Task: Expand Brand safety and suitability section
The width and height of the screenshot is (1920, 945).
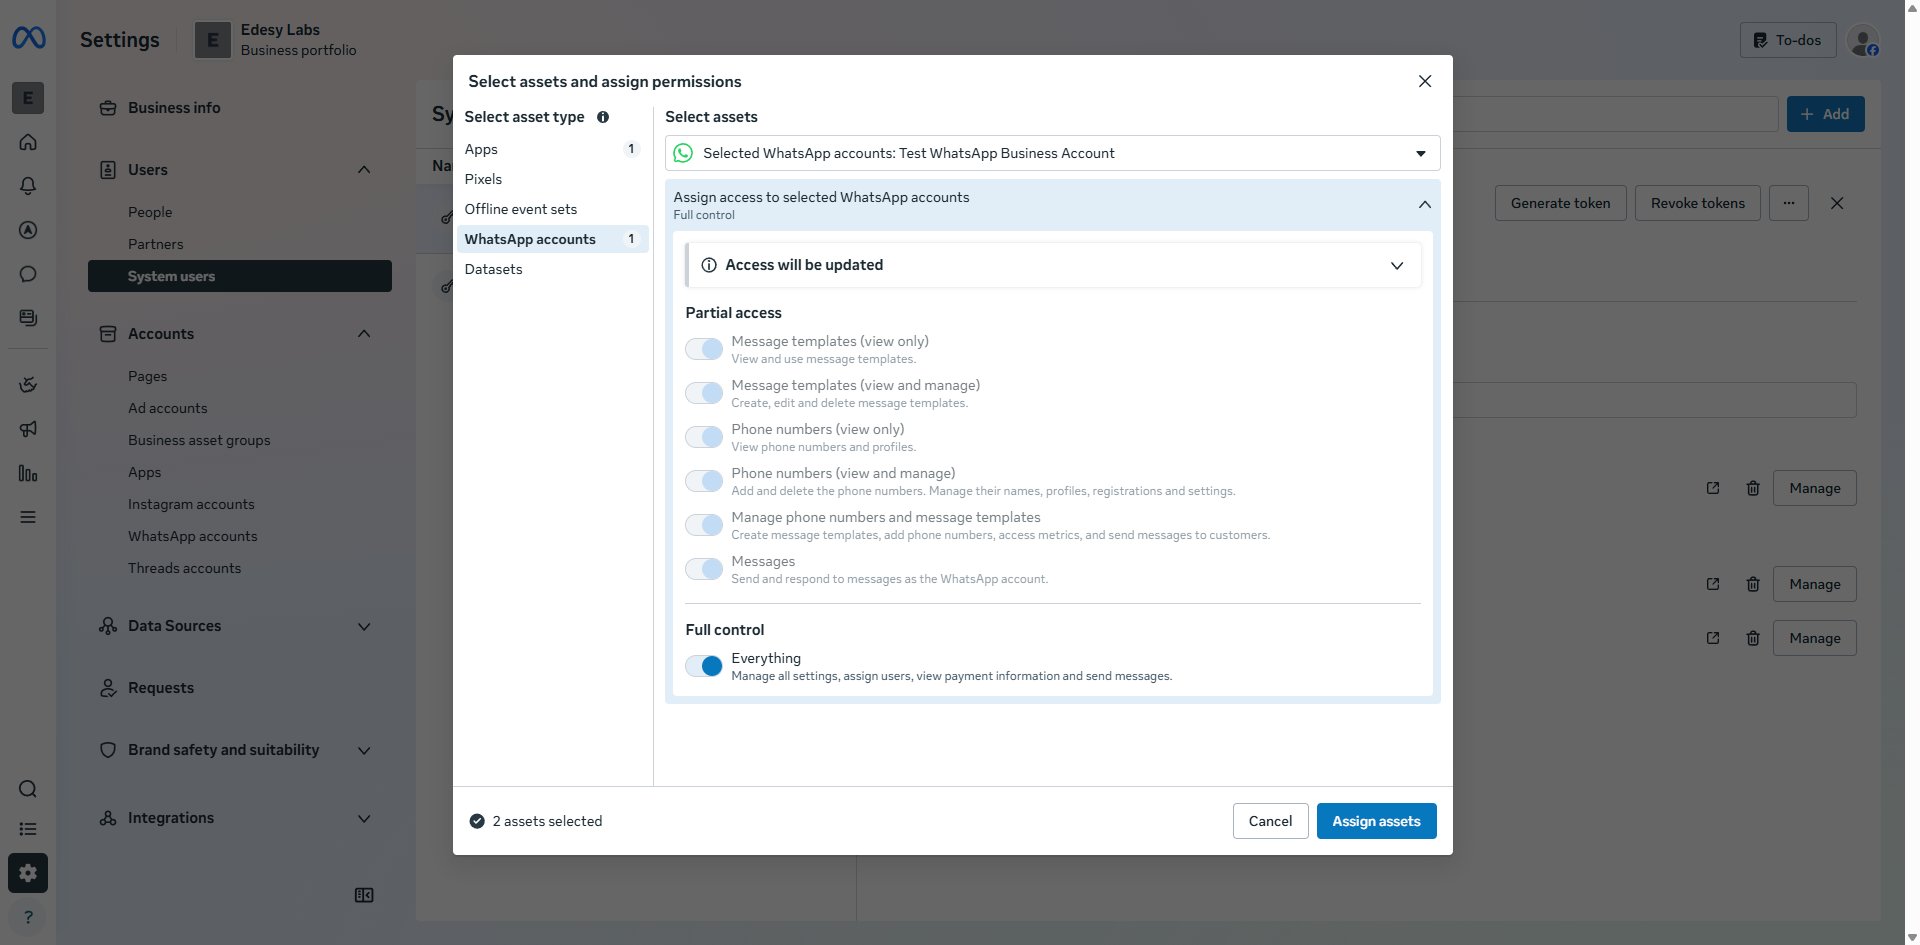Action: 364,750
